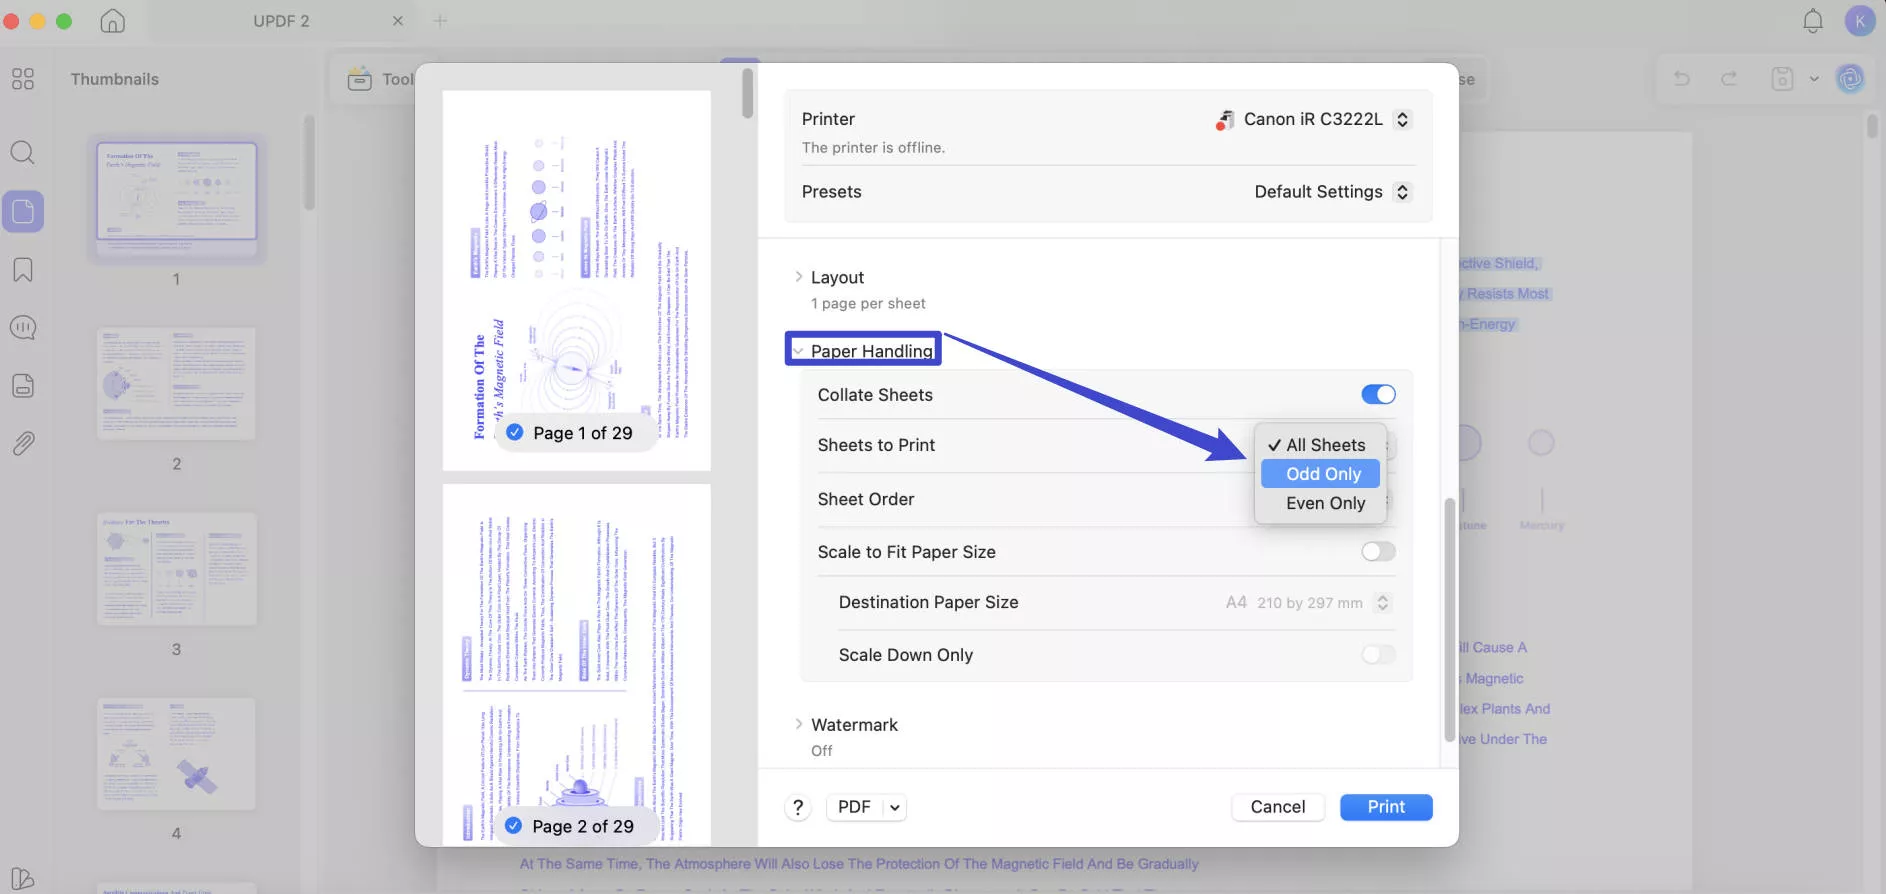Toggle Scale to Fit Paper Size switch

tap(1378, 552)
